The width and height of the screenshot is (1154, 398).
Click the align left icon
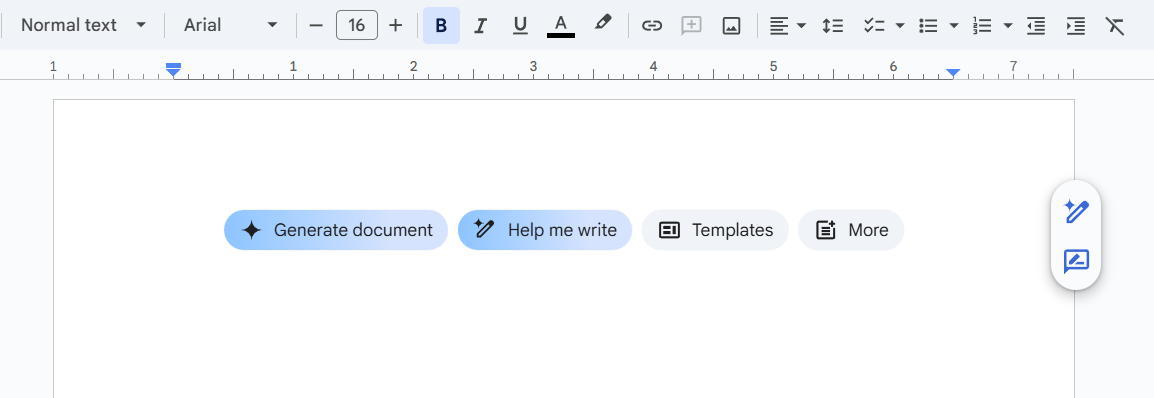click(779, 26)
